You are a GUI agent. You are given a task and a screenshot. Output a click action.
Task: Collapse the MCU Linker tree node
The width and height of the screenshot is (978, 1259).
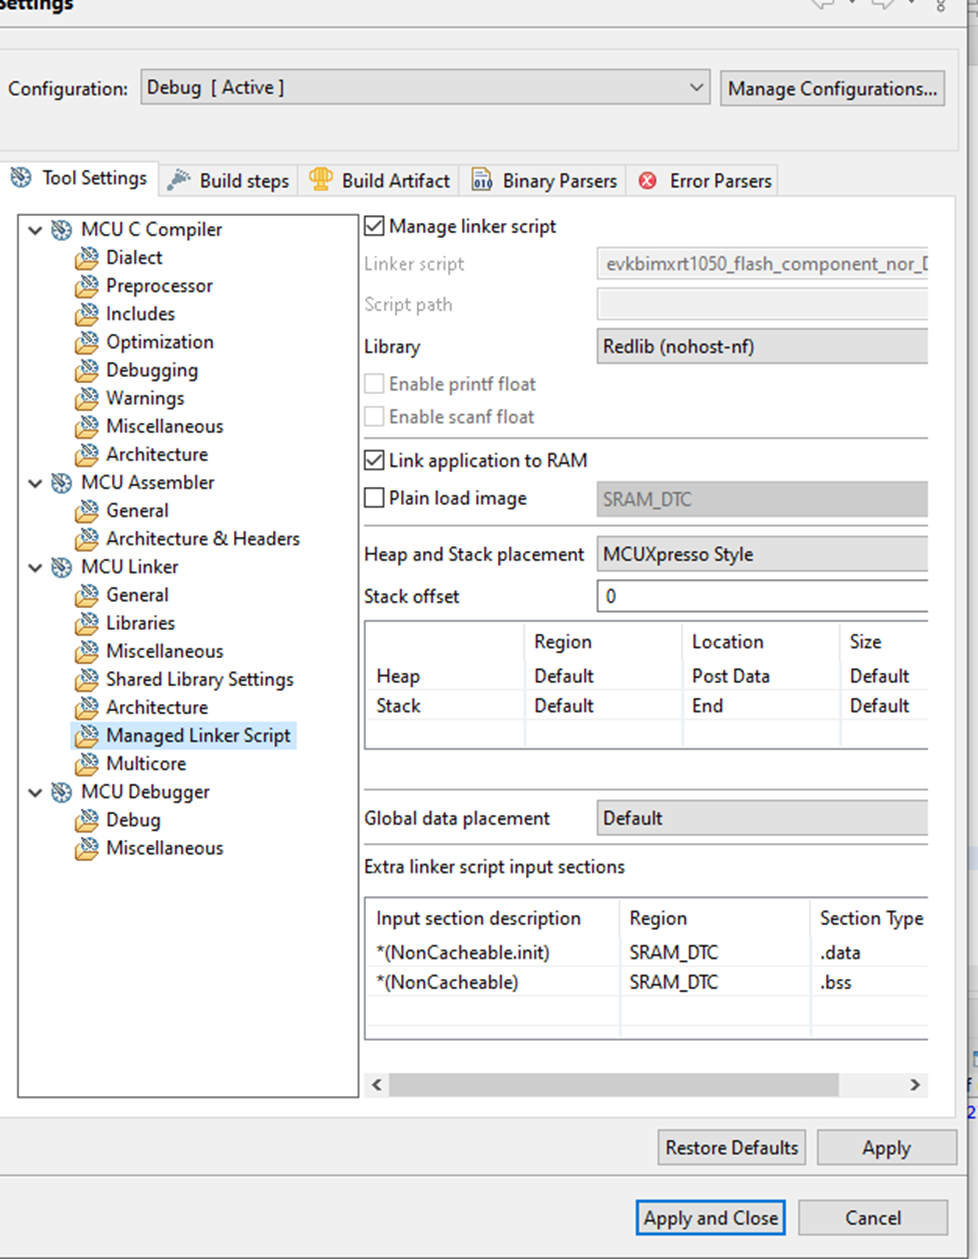pyautogui.click(x=36, y=568)
